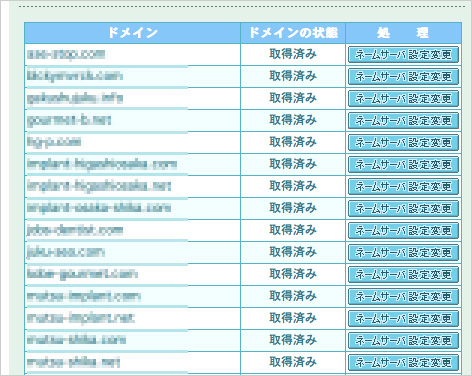Select ネームサーバ設定変更 in the ninth domain row

(x=403, y=231)
